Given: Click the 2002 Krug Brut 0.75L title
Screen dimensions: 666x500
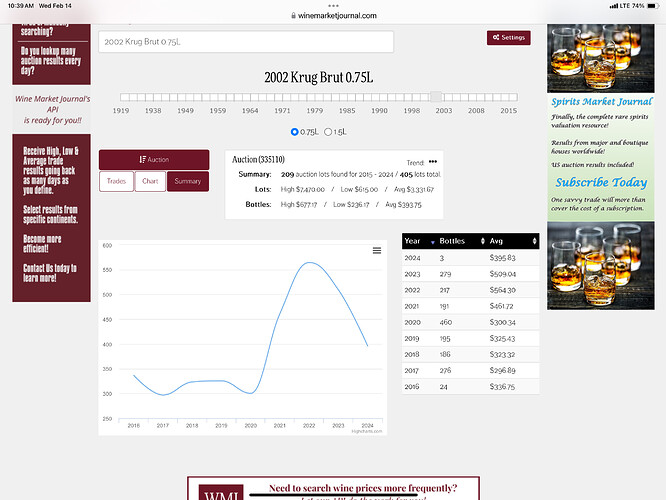Looking at the screenshot, I should (x=319, y=78).
